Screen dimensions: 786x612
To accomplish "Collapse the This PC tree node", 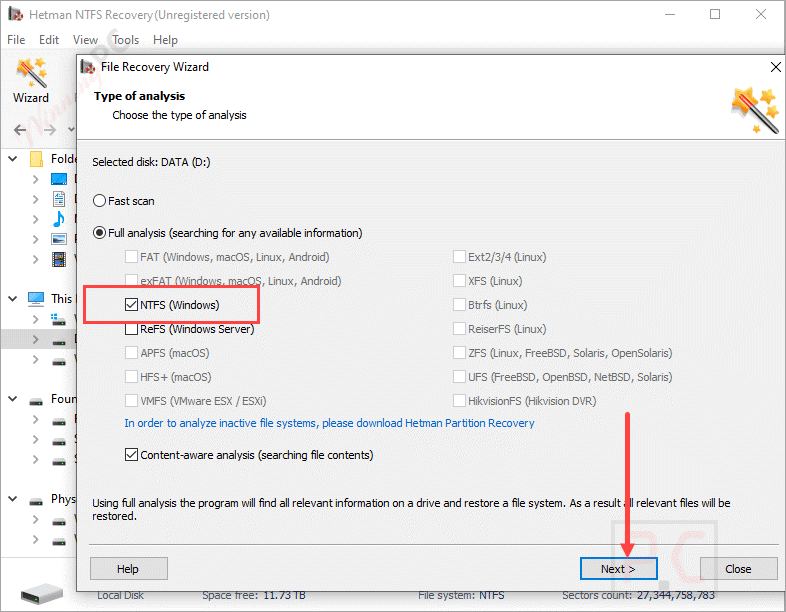I will point(13,299).
